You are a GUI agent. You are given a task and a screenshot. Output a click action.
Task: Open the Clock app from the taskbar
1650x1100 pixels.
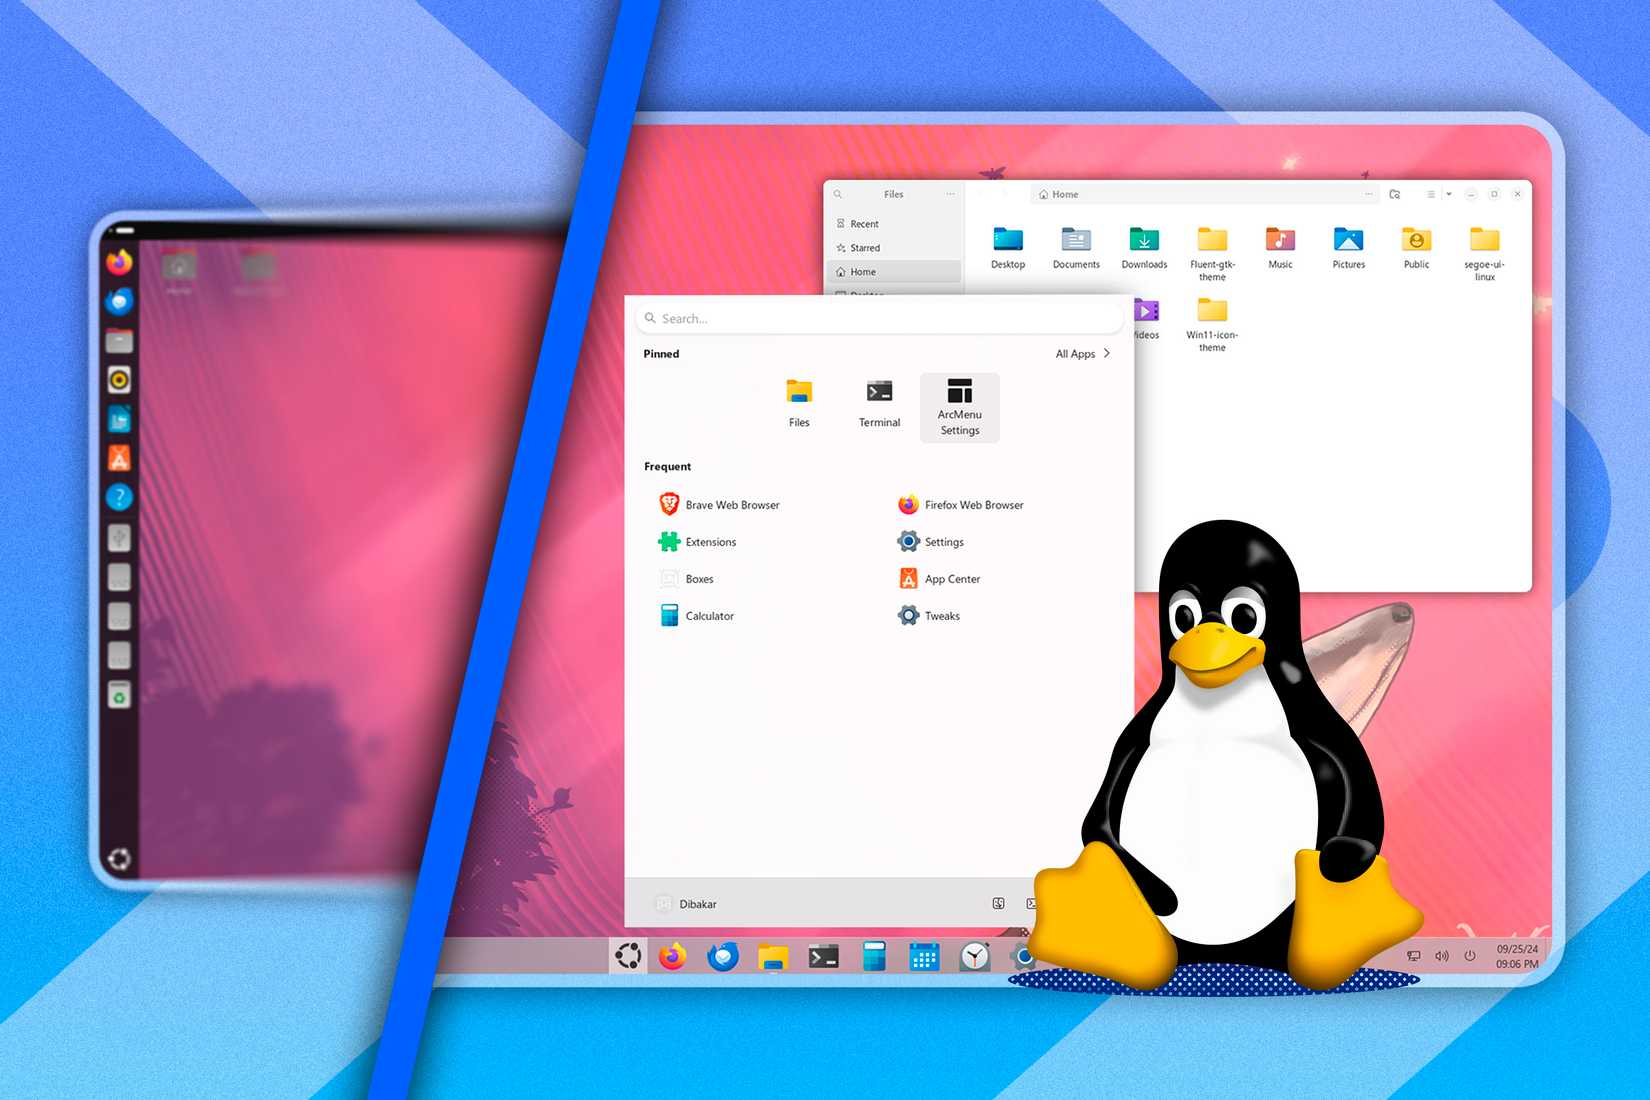click(x=973, y=957)
